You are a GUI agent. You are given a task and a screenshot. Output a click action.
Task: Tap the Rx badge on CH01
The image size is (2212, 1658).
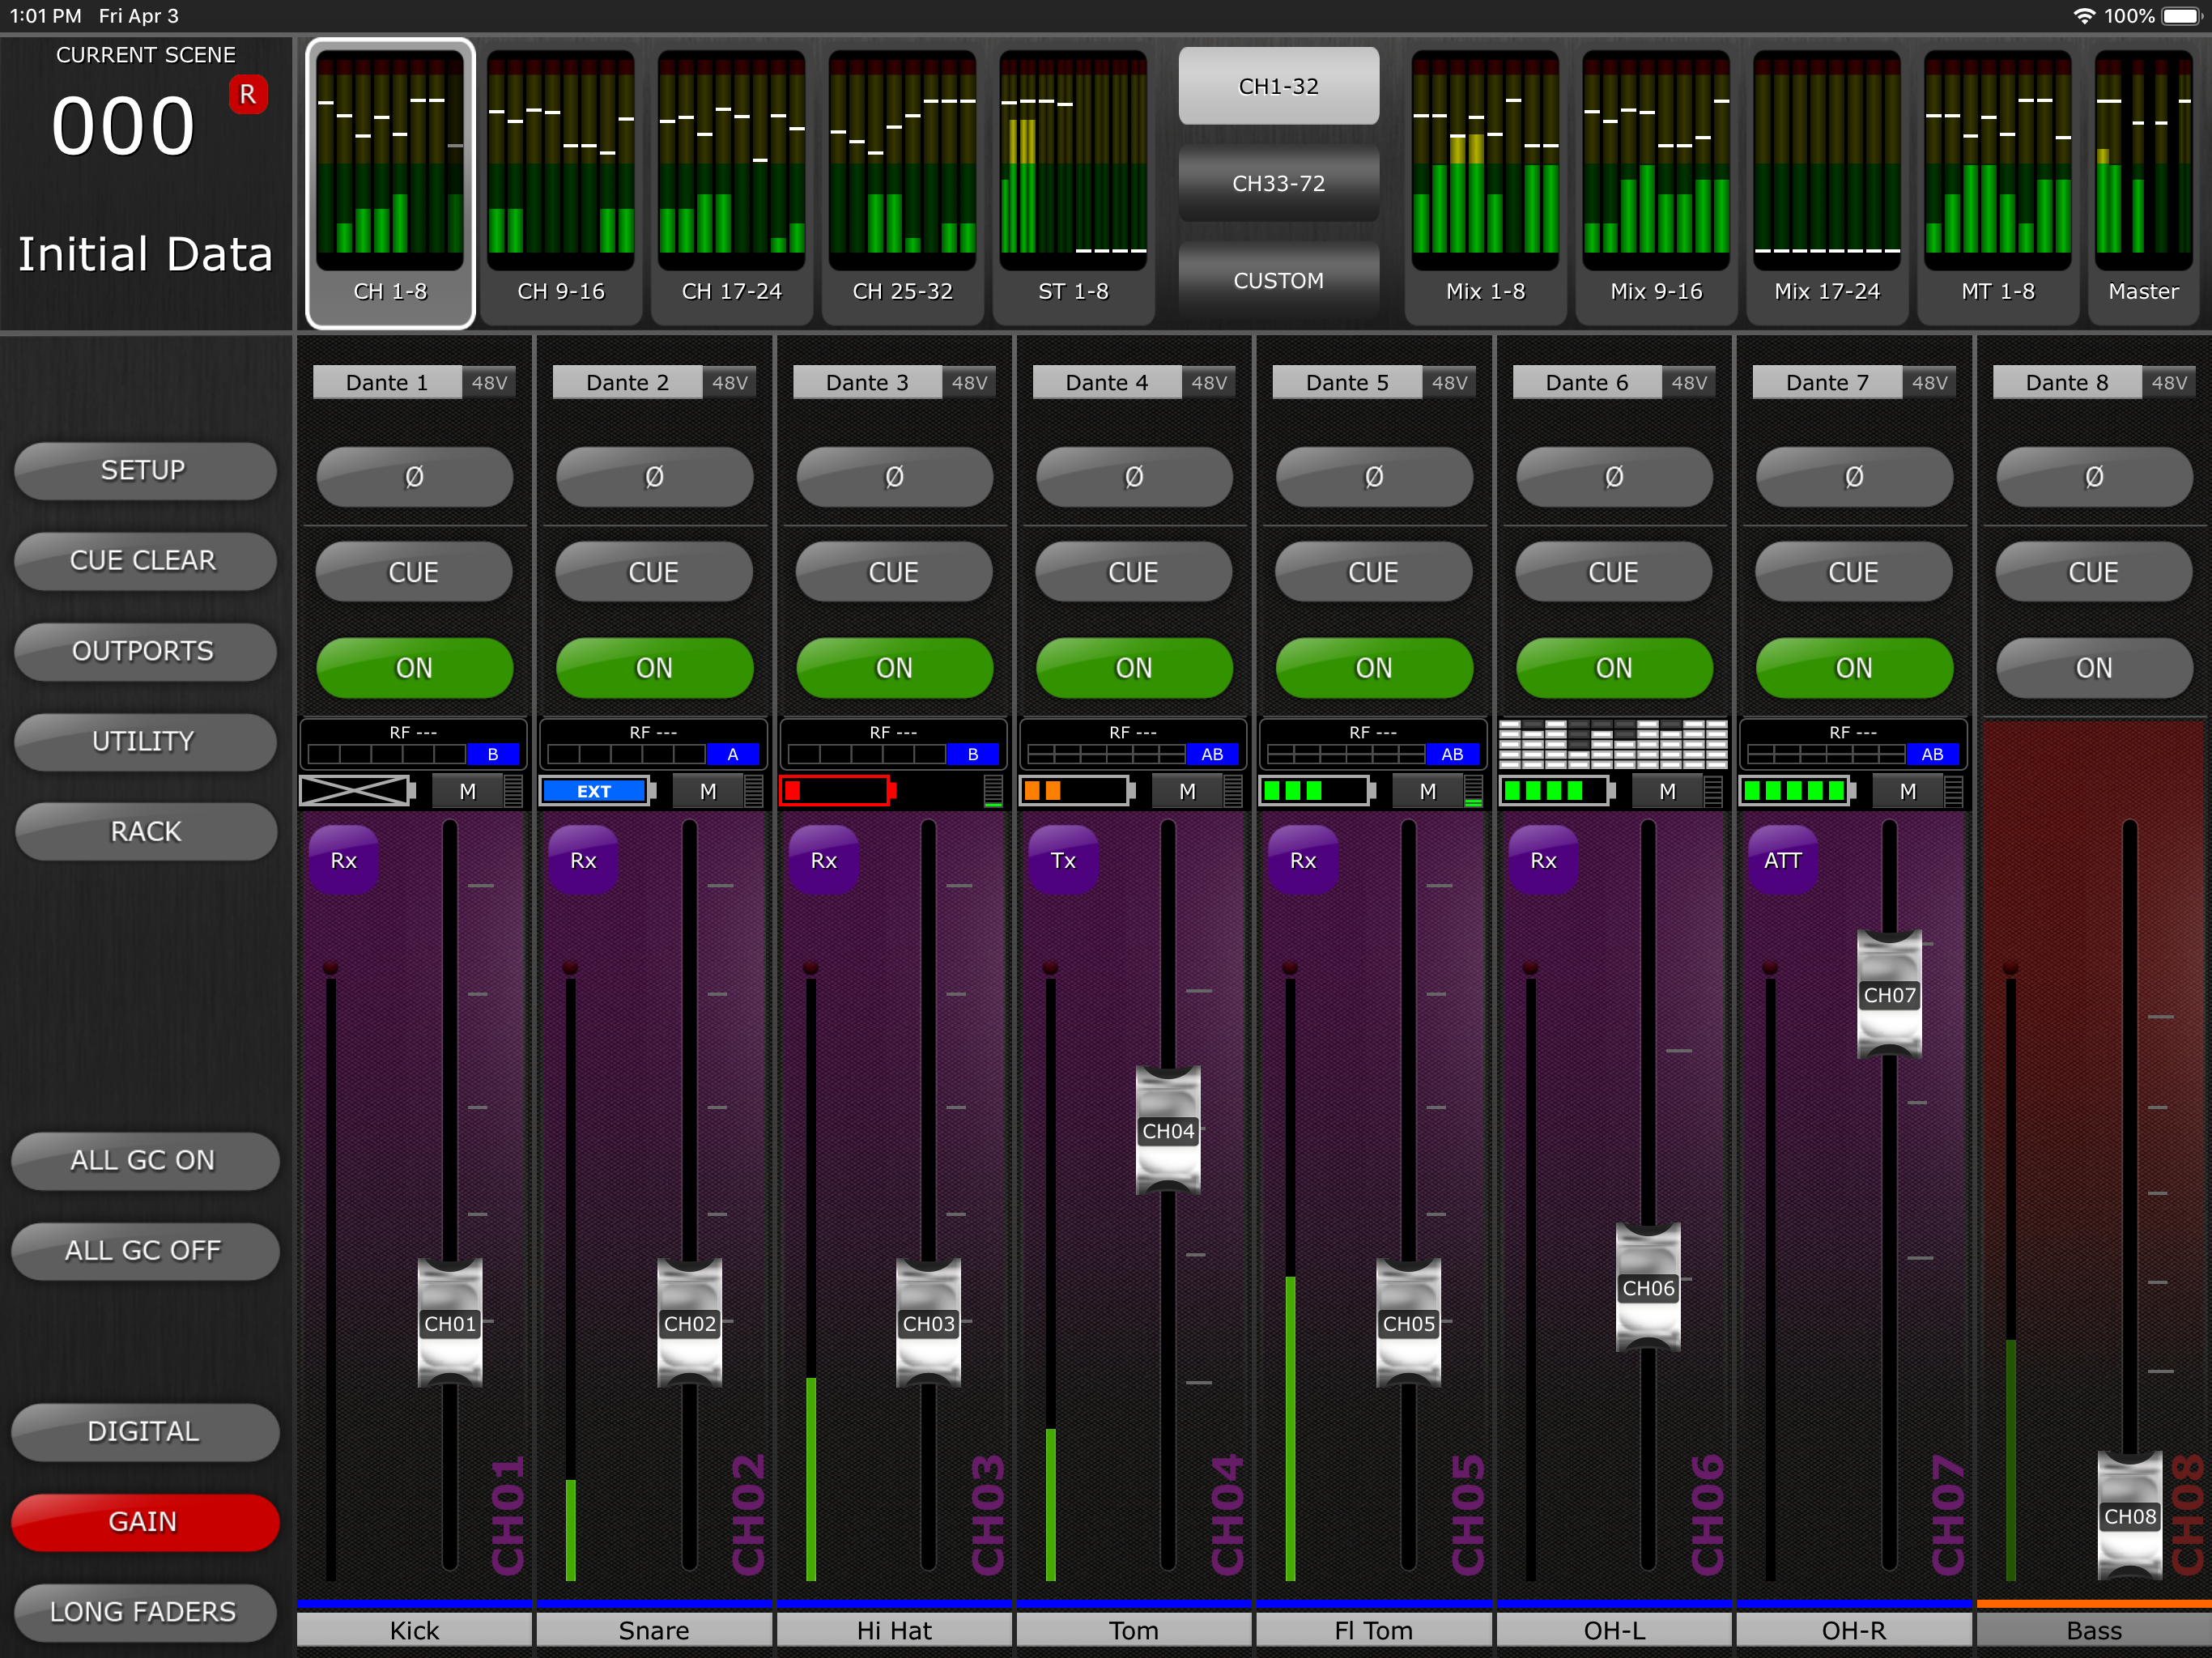click(x=343, y=860)
